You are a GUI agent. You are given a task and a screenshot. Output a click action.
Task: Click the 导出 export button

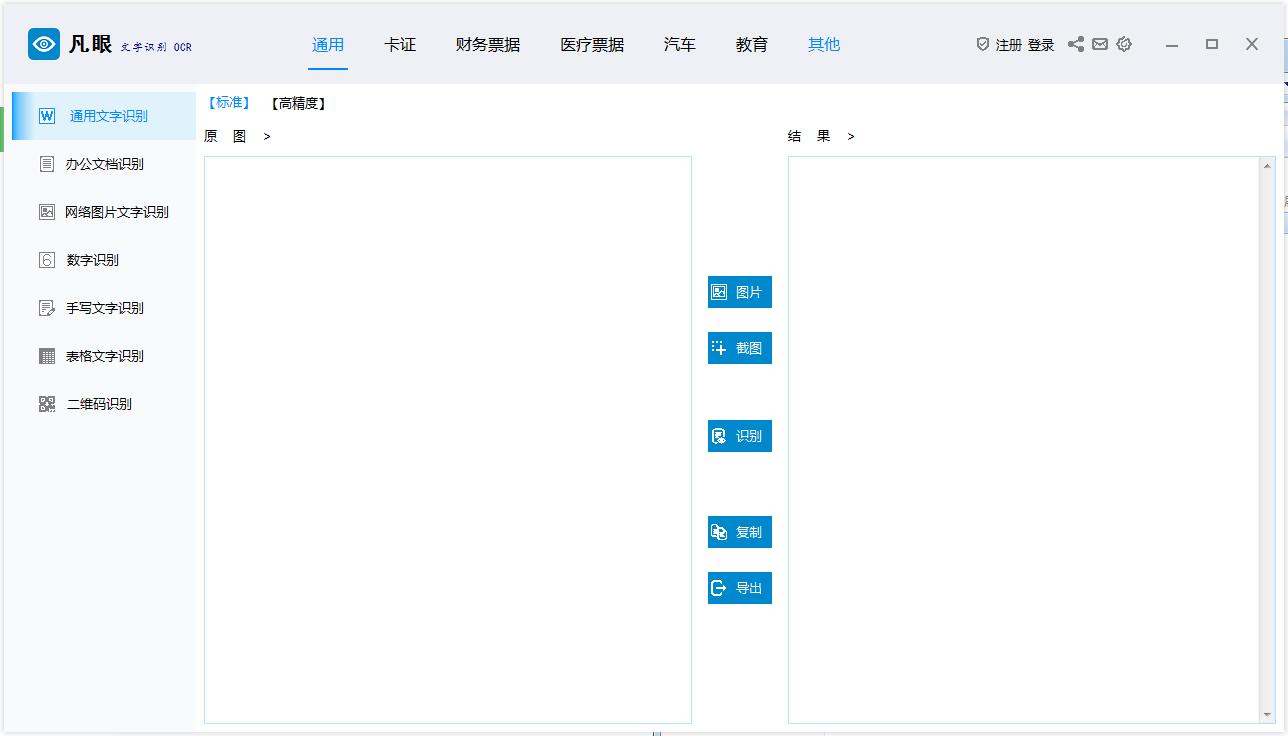[740, 588]
